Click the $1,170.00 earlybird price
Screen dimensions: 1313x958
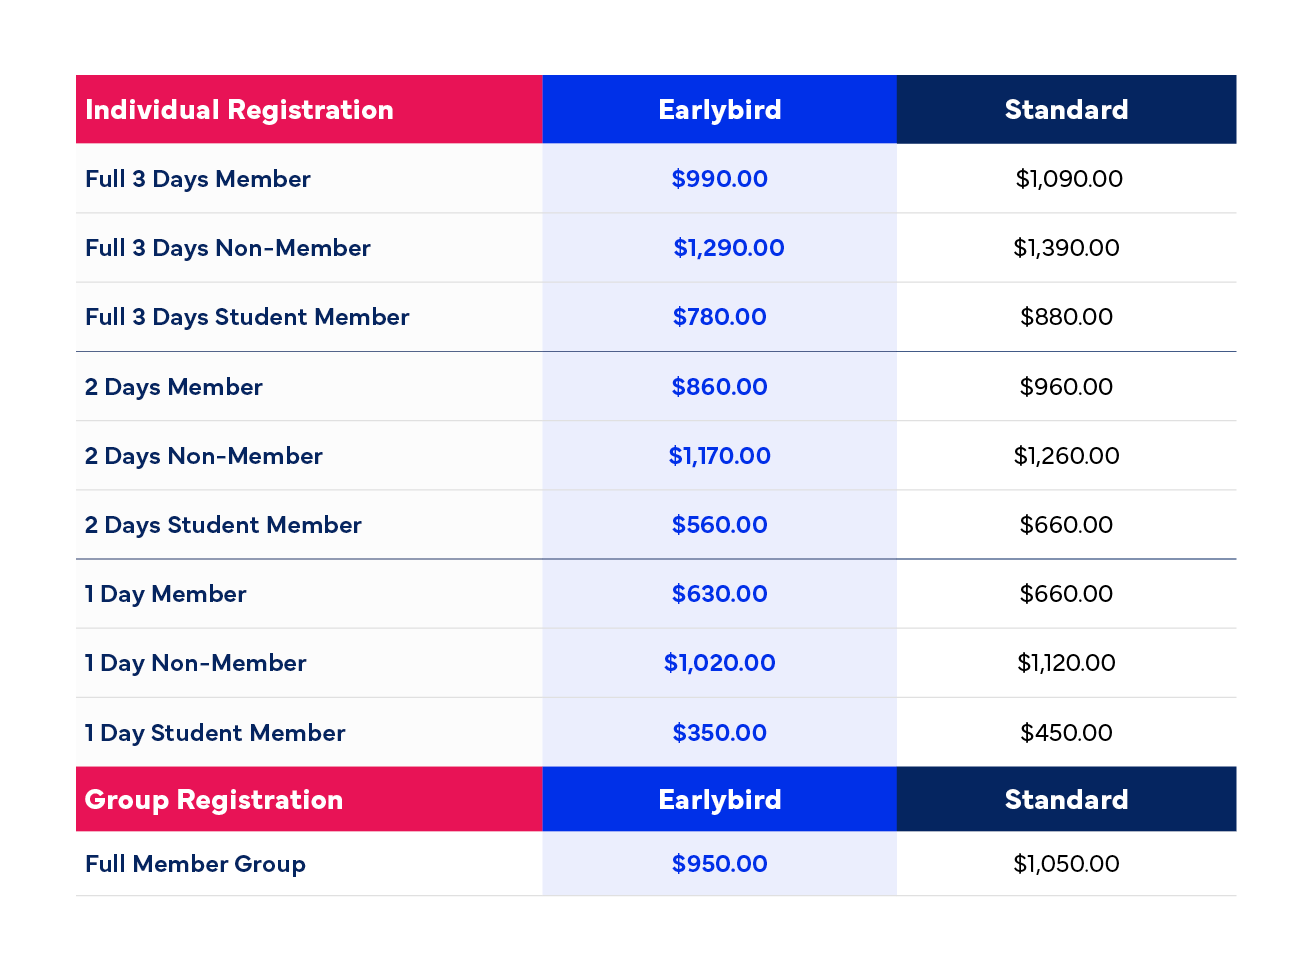(719, 456)
